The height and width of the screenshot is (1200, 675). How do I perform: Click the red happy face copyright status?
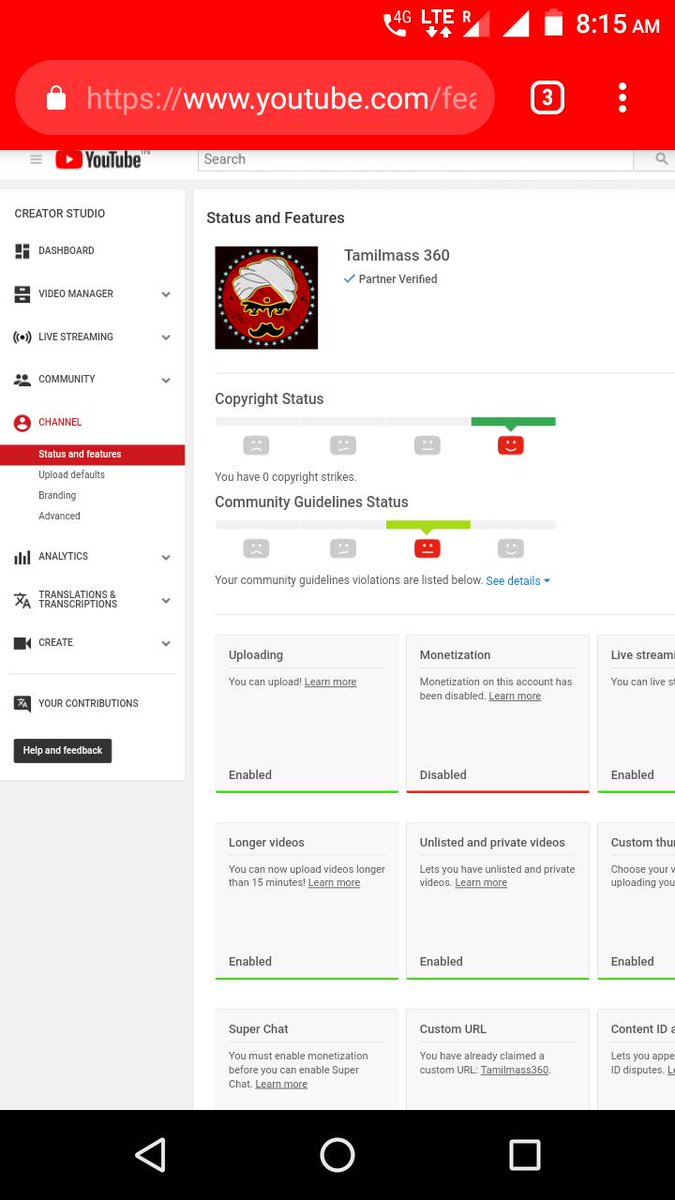pos(510,445)
